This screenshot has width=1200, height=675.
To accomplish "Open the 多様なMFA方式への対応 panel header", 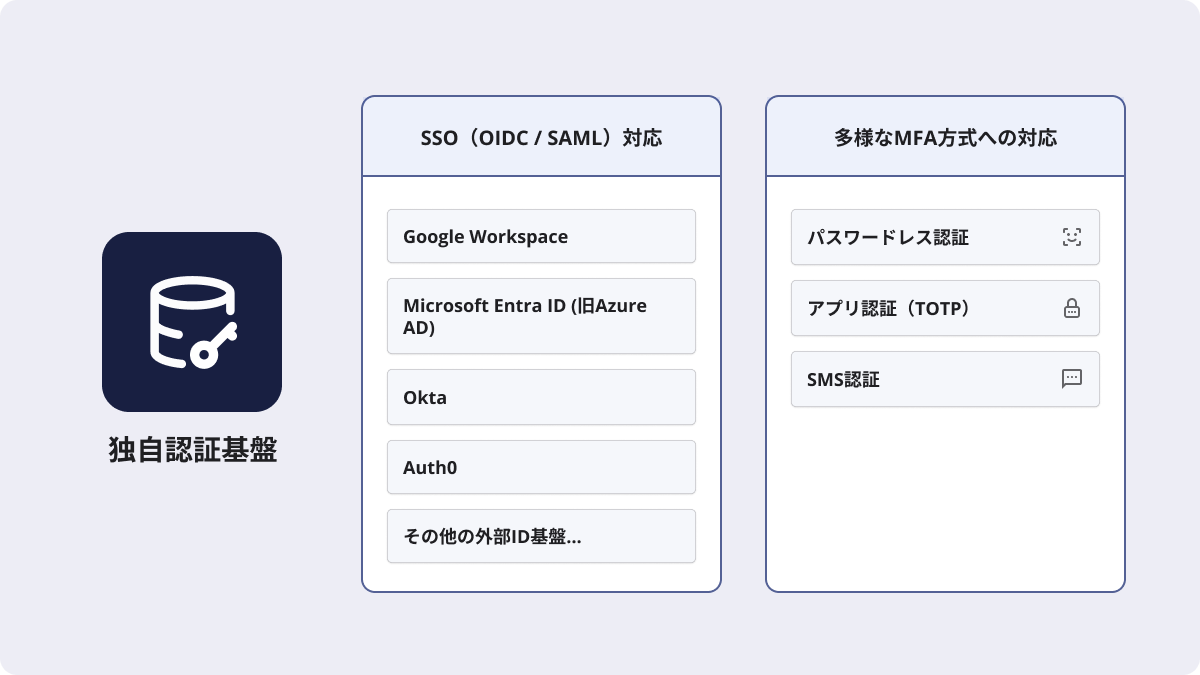I will (945, 138).
